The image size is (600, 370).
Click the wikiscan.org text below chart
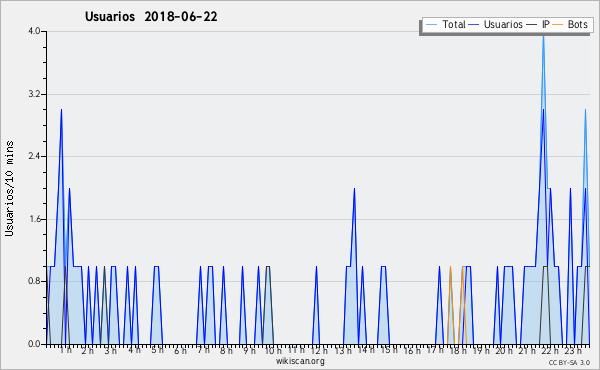300,361
